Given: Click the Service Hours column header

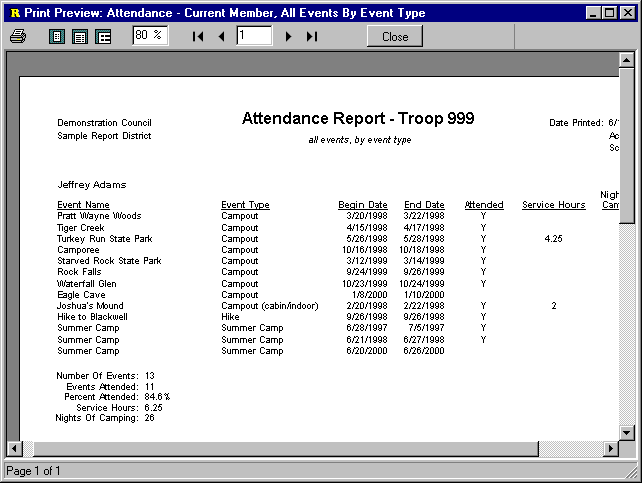Looking at the screenshot, I should tap(554, 205).
